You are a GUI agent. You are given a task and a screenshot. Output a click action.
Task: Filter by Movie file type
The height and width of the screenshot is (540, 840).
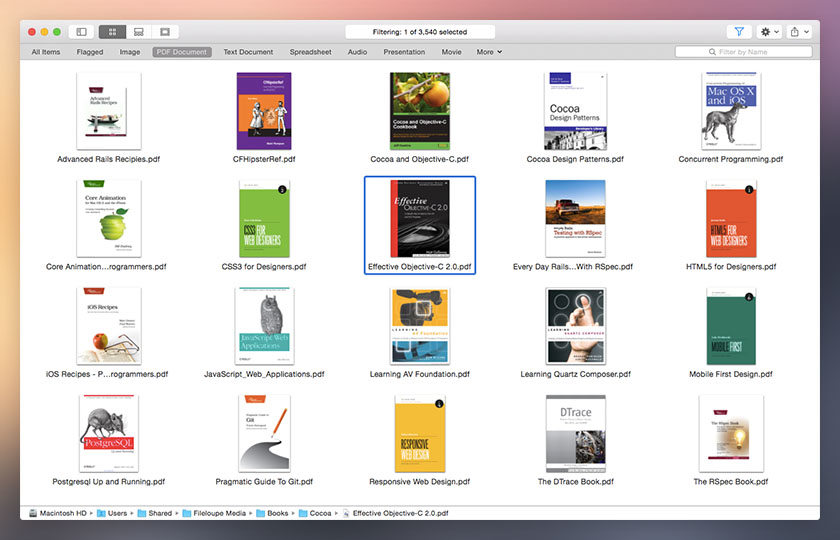coord(451,52)
